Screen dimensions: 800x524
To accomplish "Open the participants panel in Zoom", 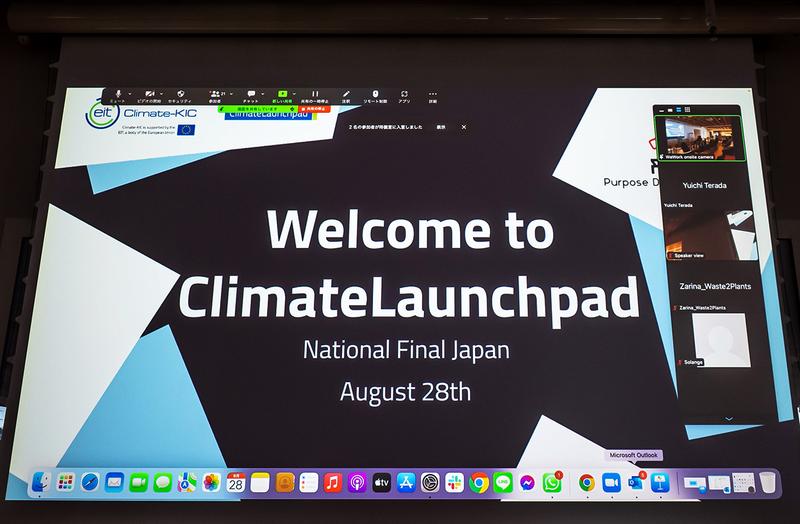I will click(x=215, y=94).
